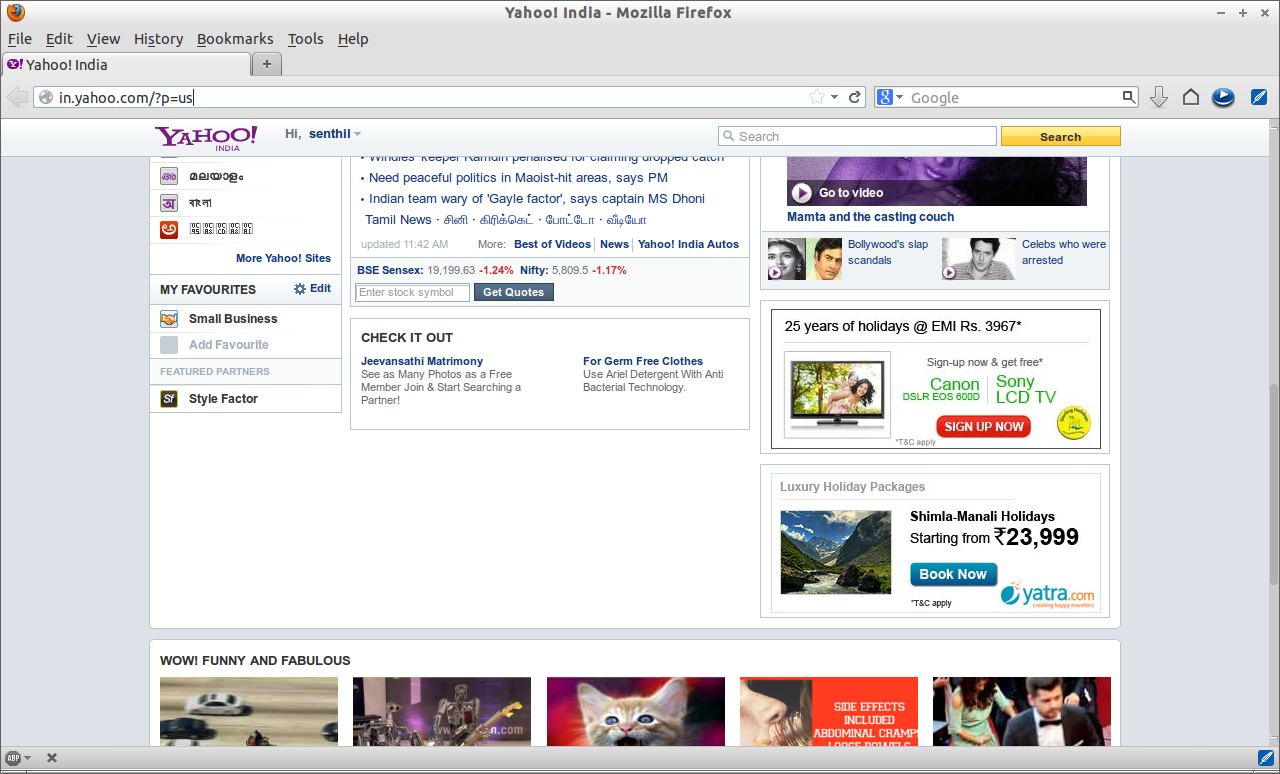
Task: Open the ABP dropdown arrow in status bar
Action: click(27, 758)
